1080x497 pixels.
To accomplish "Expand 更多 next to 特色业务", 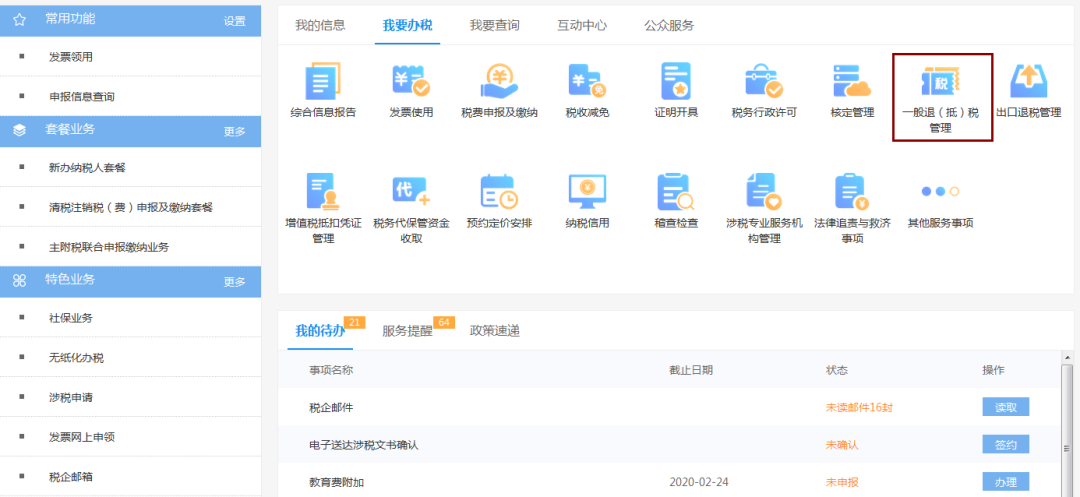I will pyautogui.click(x=234, y=282).
